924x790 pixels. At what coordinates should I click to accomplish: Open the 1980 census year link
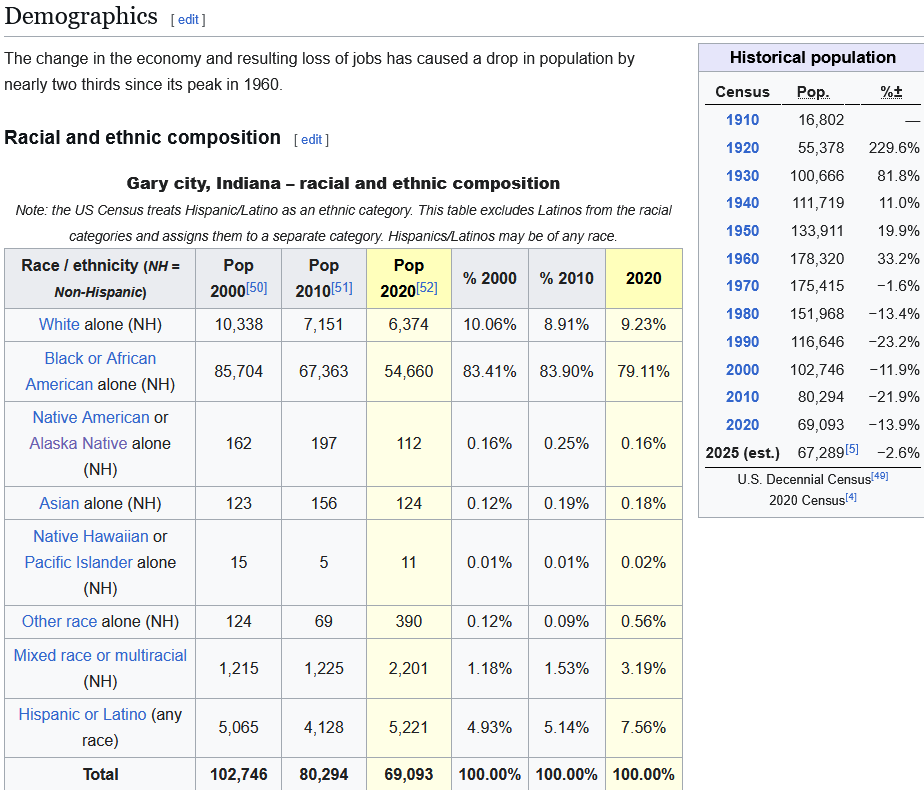[x=742, y=314]
